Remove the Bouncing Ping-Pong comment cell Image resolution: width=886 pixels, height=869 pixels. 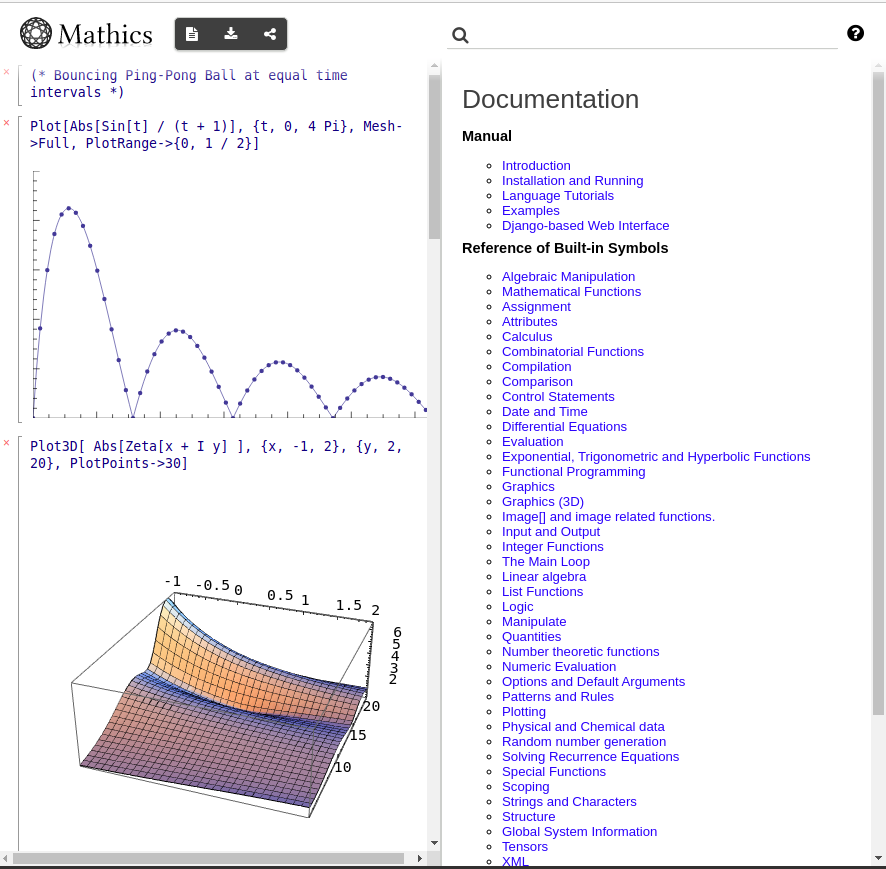click(x=6, y=72)
